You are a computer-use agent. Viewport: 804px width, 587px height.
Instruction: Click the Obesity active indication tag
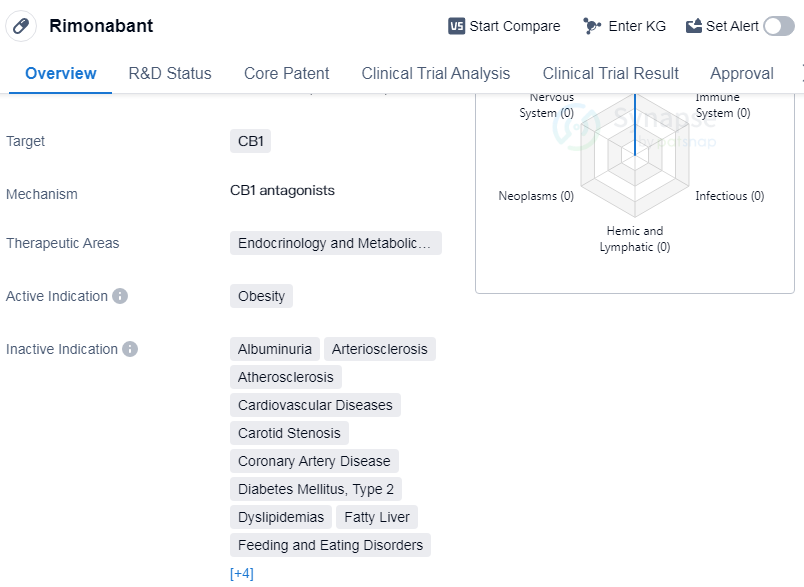pos(261,296)
